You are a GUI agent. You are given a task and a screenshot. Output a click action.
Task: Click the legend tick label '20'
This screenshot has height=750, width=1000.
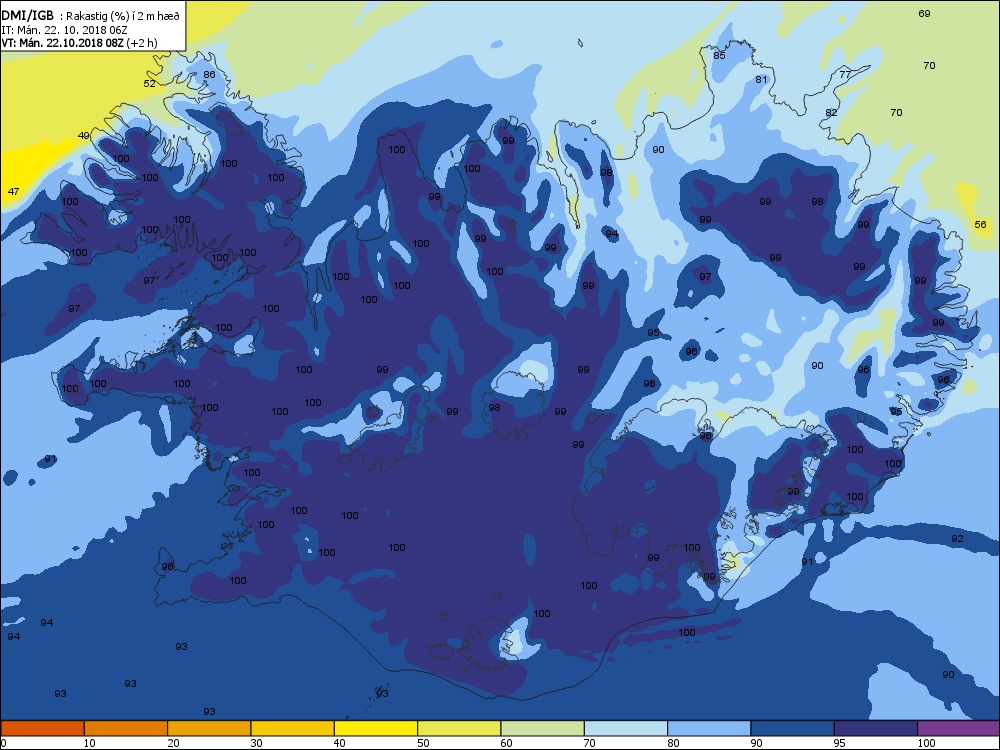(173, 743)
